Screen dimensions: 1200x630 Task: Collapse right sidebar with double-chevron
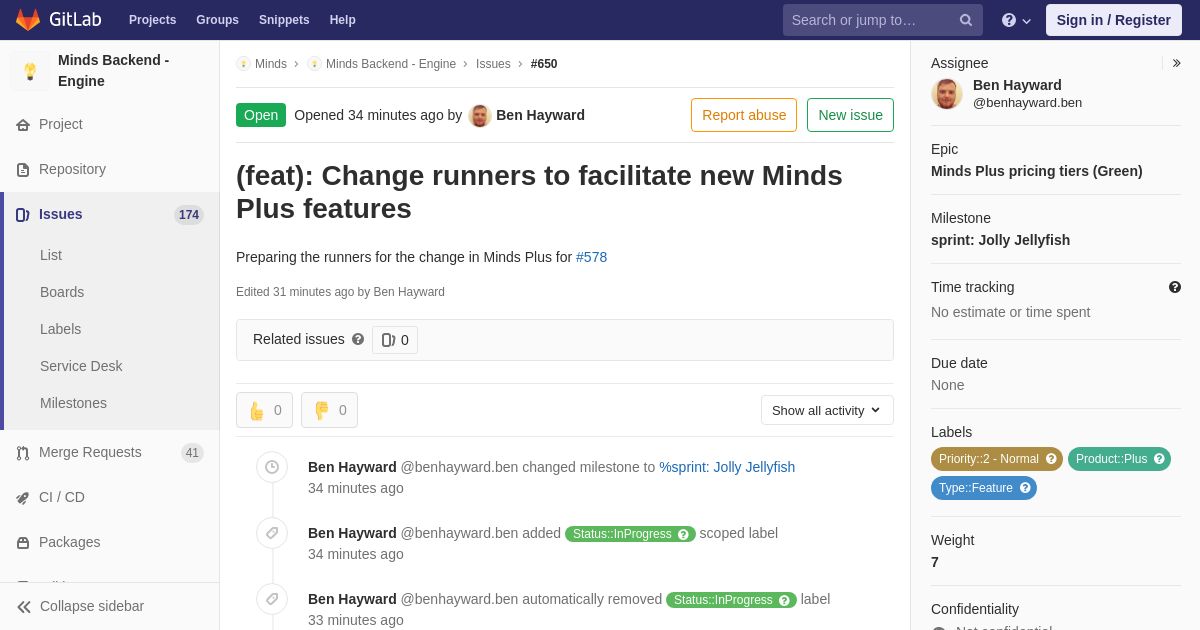1176,63
